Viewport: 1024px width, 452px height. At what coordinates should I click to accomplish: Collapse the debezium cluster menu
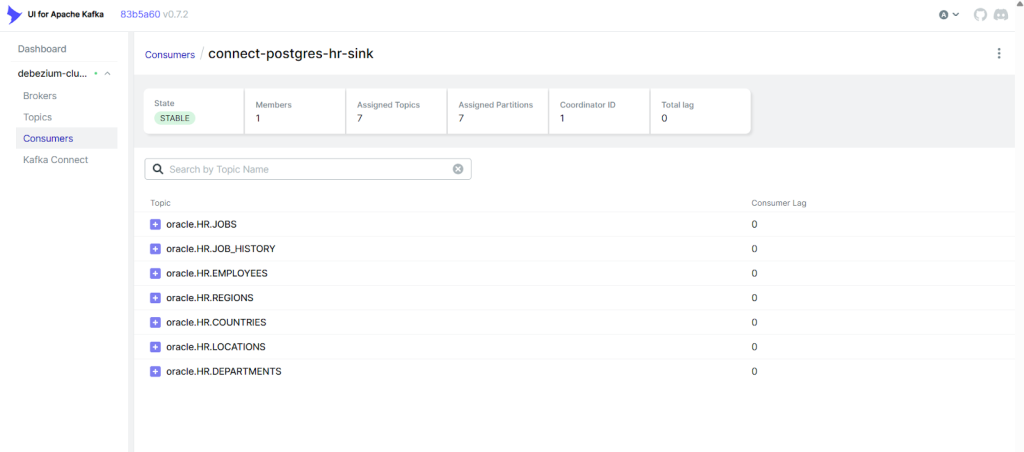click(x=108, y=74)
